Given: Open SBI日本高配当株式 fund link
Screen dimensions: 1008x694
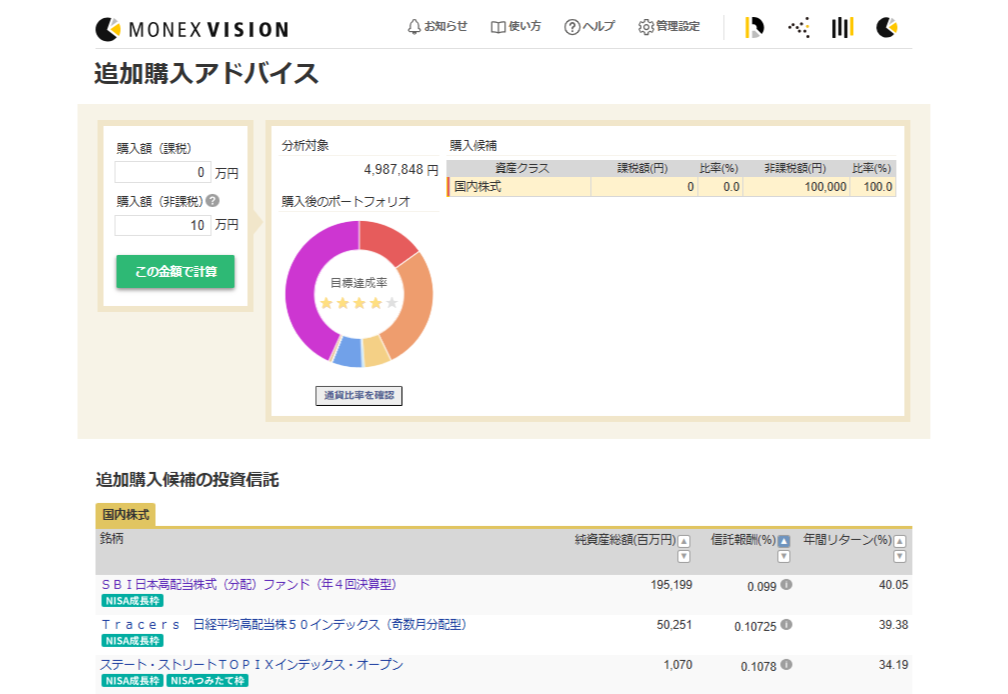Looking at the screenshot, I should [x=249, y=584].
